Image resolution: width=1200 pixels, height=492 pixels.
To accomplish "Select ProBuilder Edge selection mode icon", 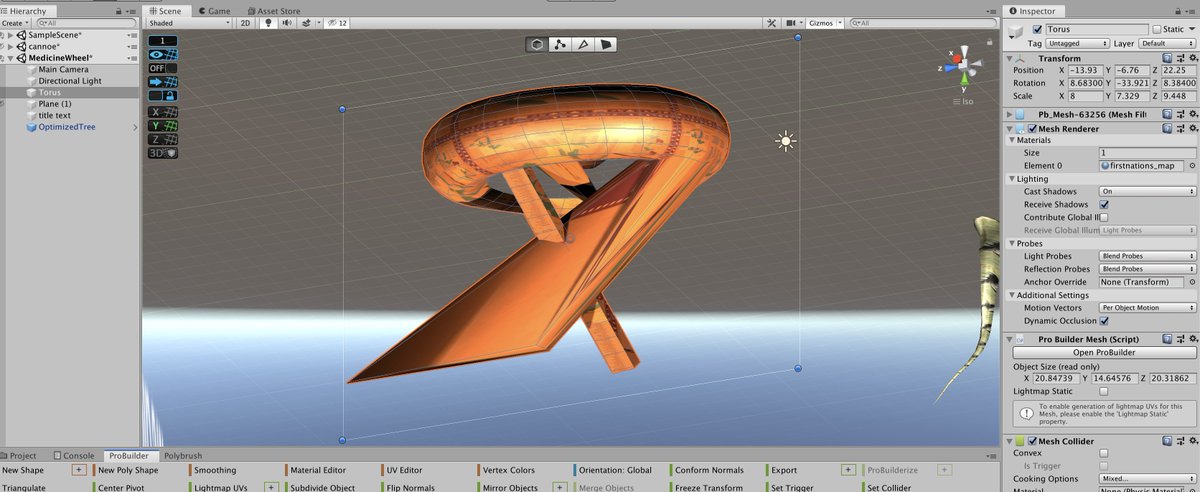I will 584,44.
